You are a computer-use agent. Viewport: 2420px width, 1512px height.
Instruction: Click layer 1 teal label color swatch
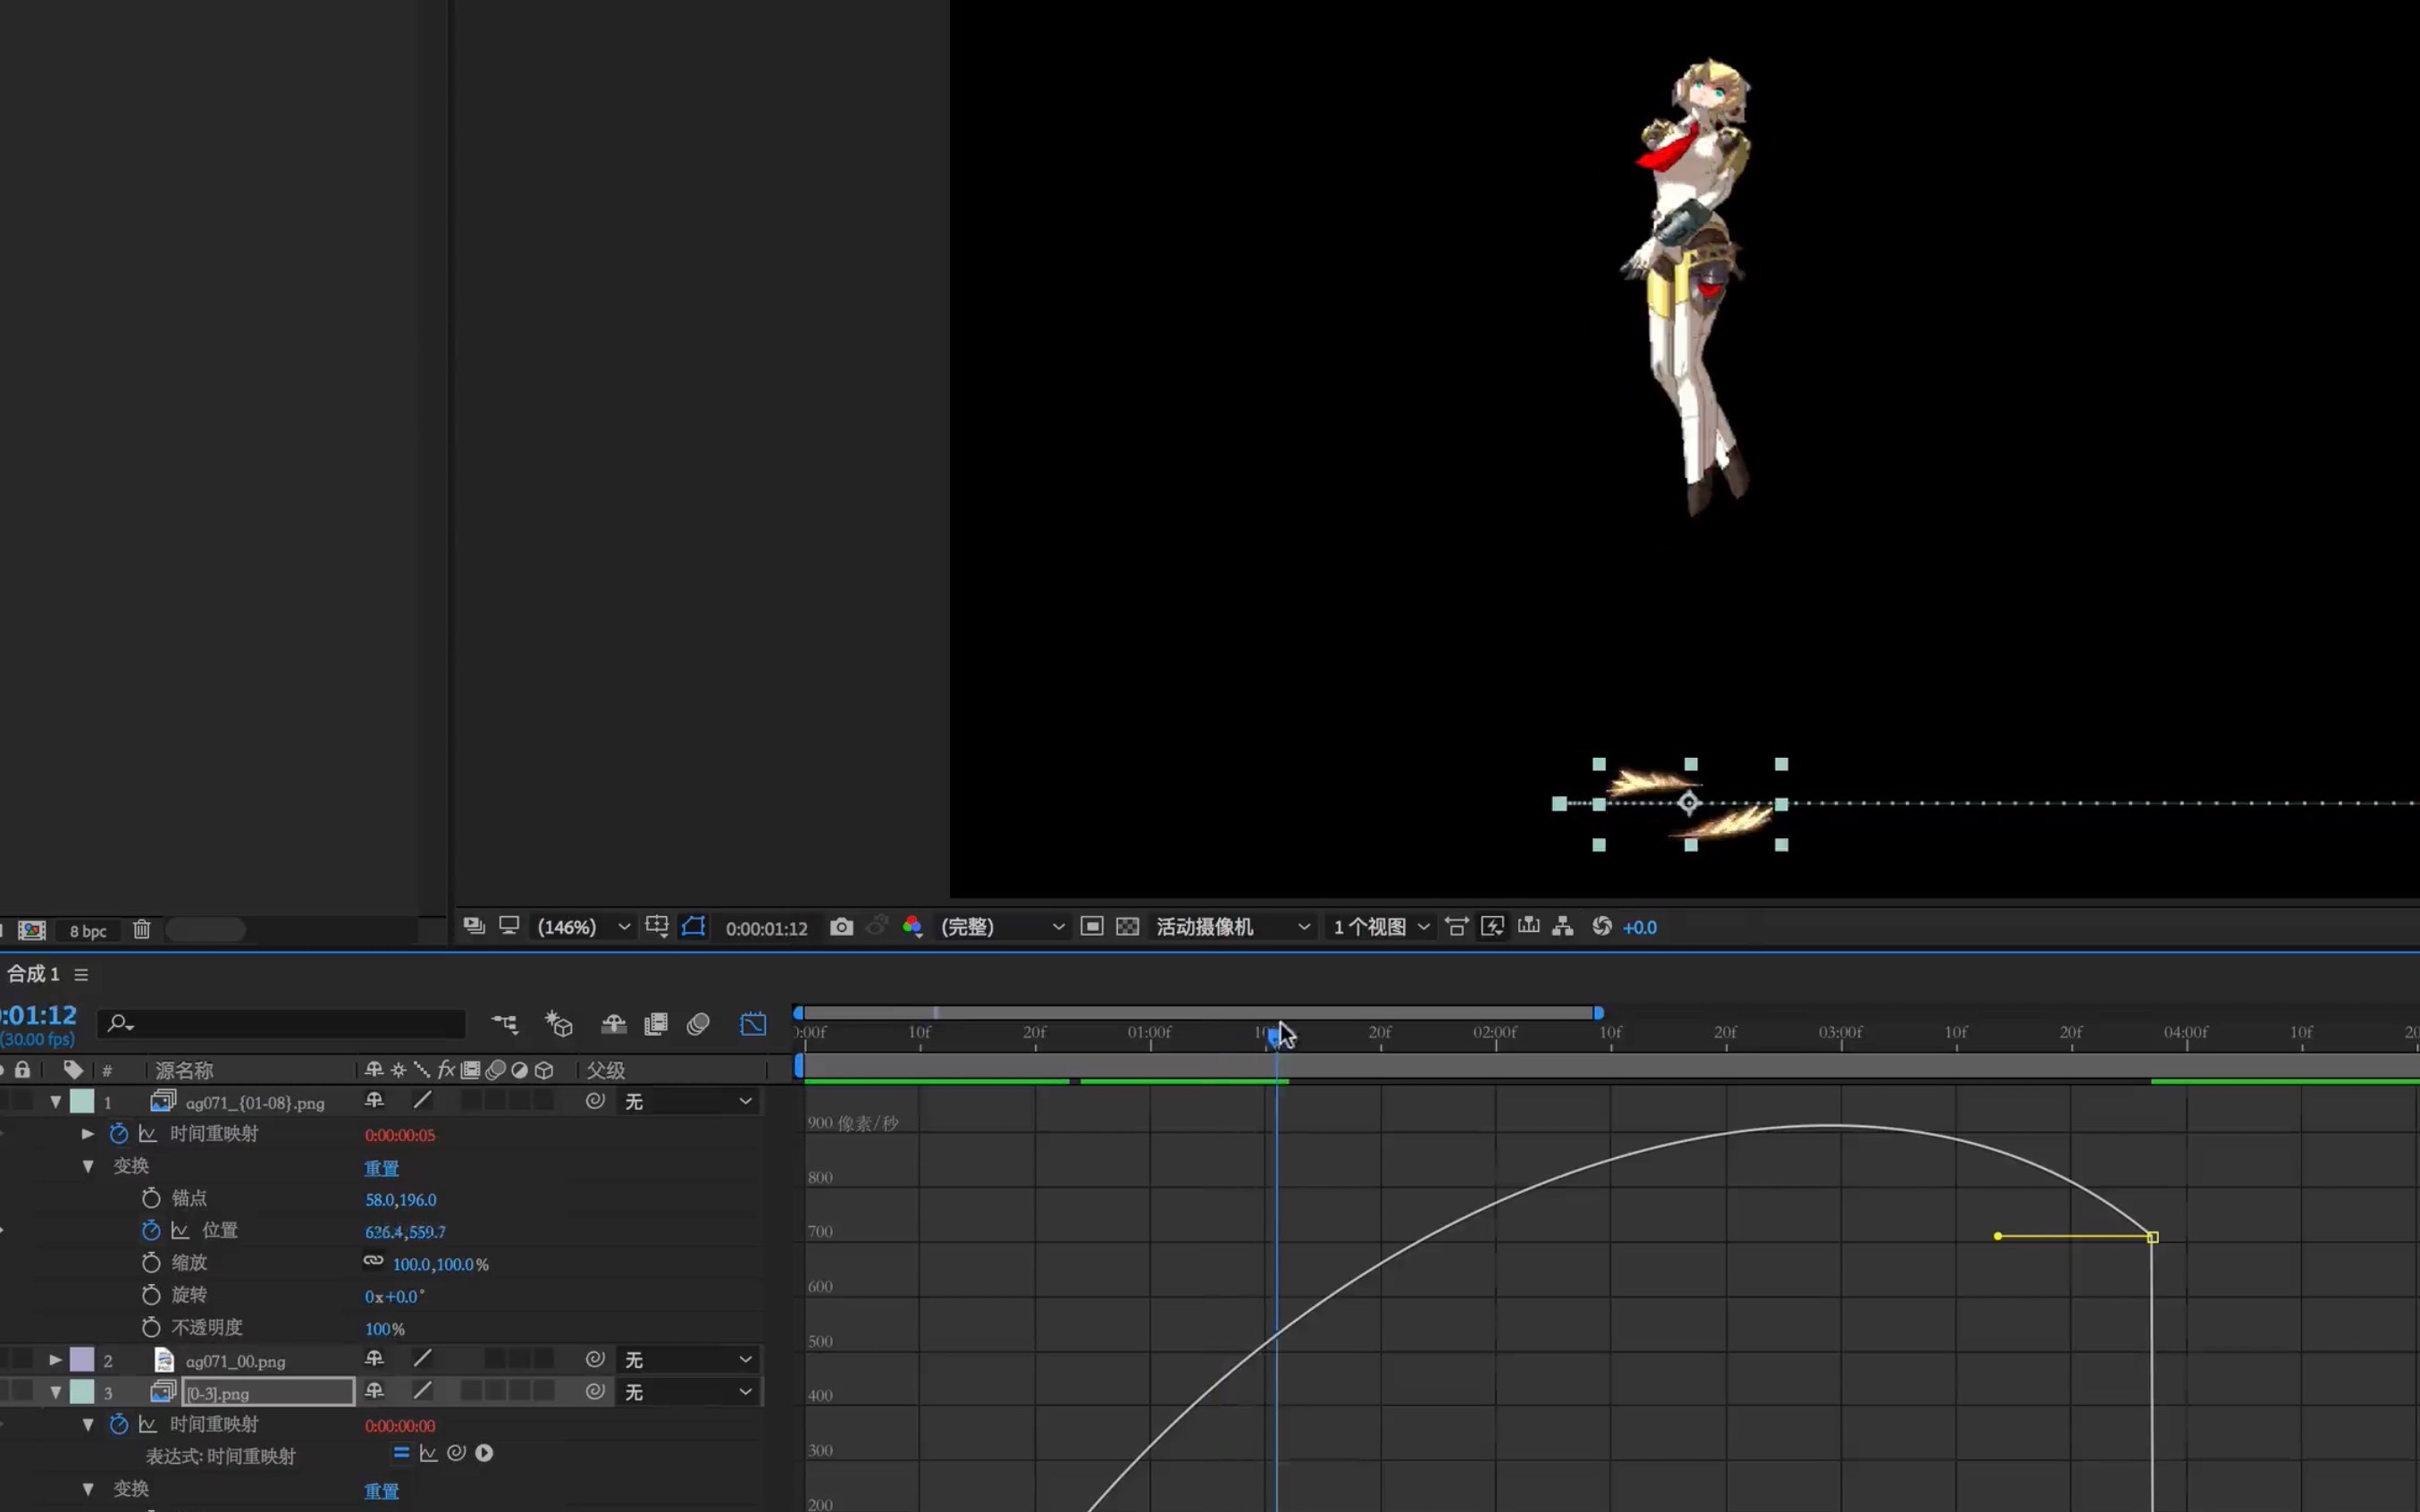point(82,1102)
